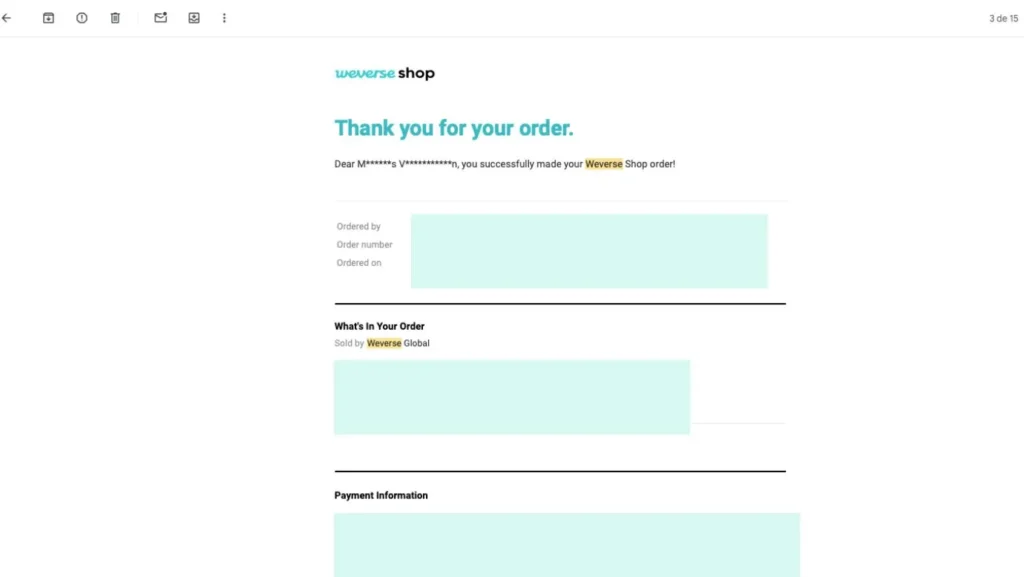Mark the email as unread
The image size is (1024, 577).
[161, 18]
